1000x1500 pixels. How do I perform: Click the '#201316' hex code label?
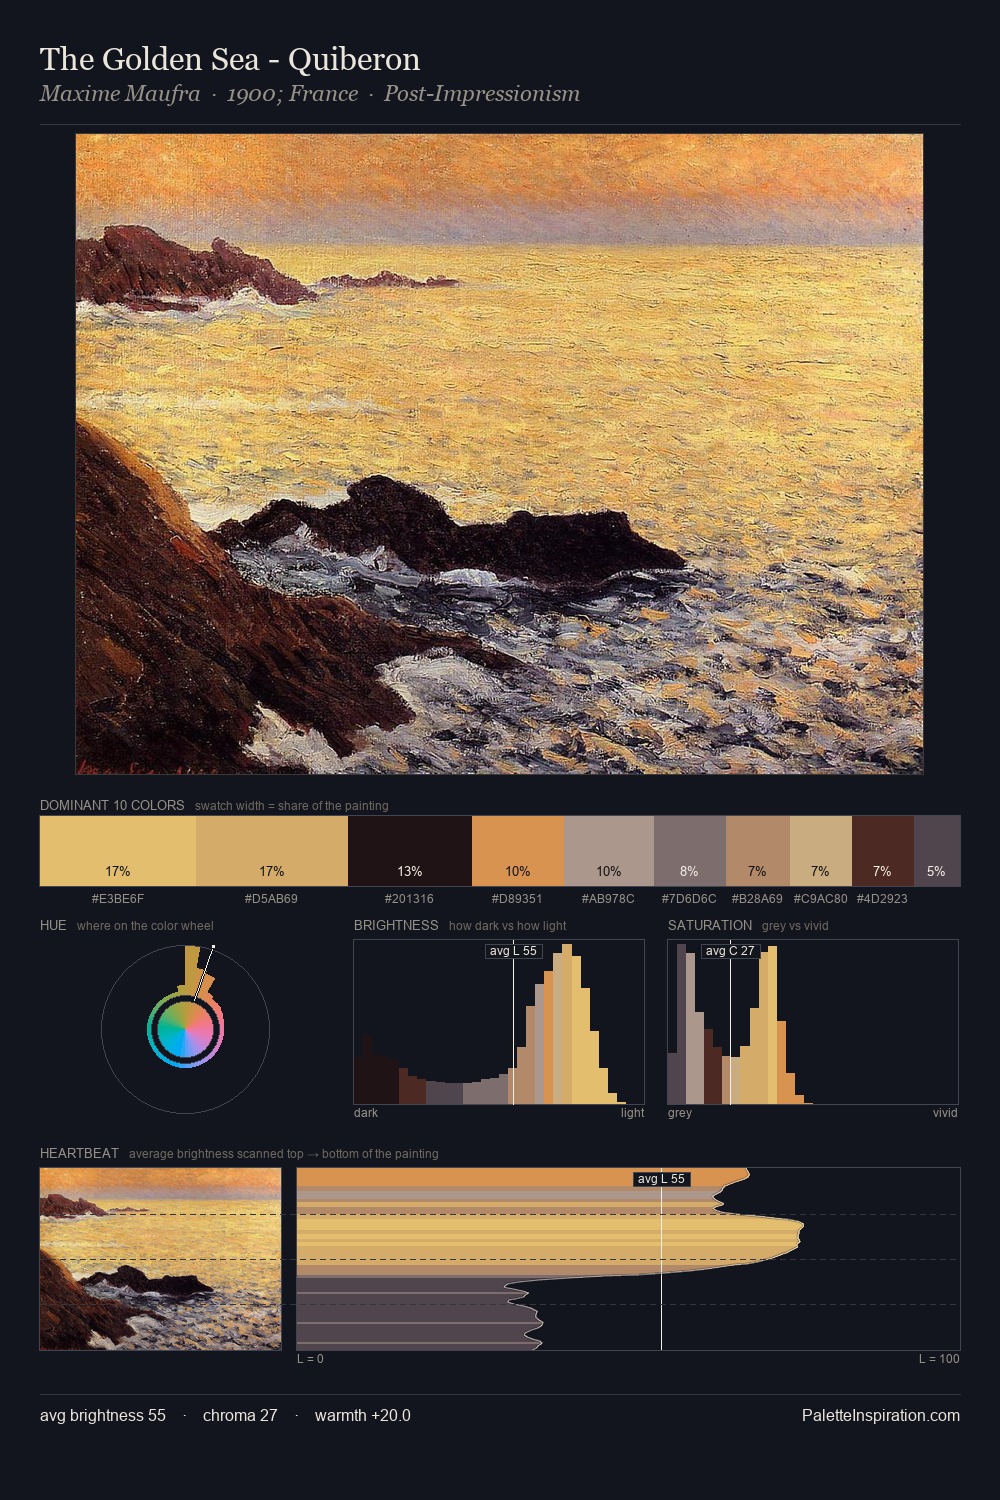[409, 899]
